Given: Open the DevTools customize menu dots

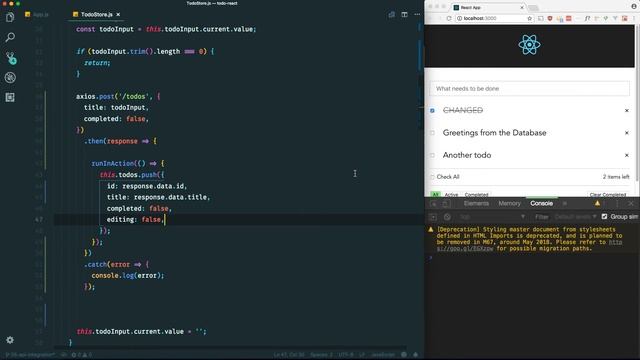Looking at the screenshot, I should [x=617, y=203].
